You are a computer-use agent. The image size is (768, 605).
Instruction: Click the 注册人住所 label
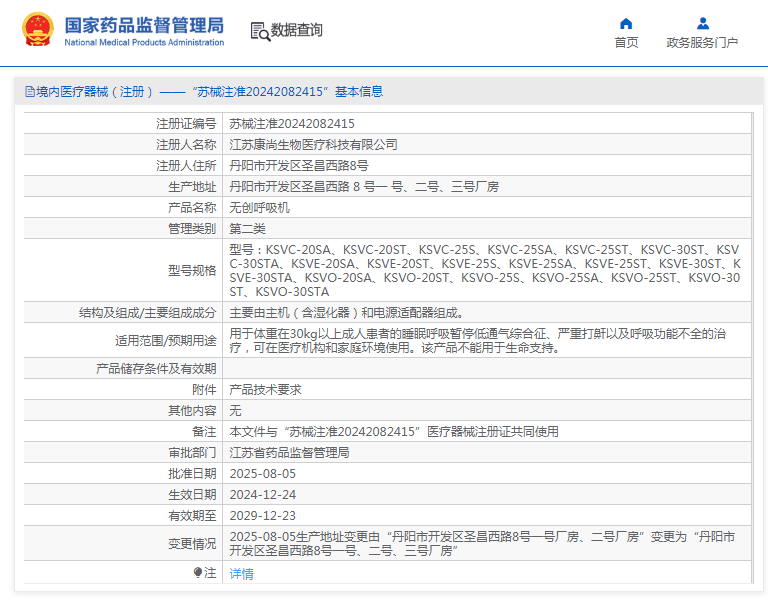186,166
